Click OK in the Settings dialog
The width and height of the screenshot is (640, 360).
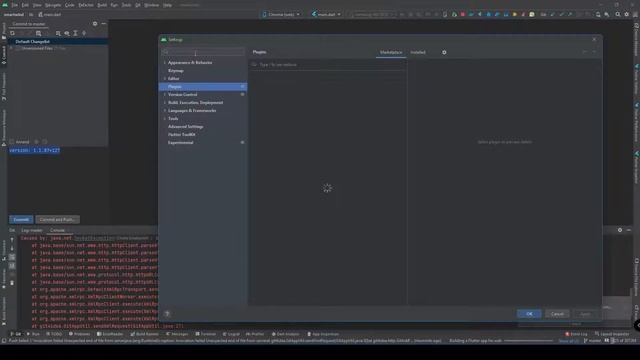tap(529, 314)
